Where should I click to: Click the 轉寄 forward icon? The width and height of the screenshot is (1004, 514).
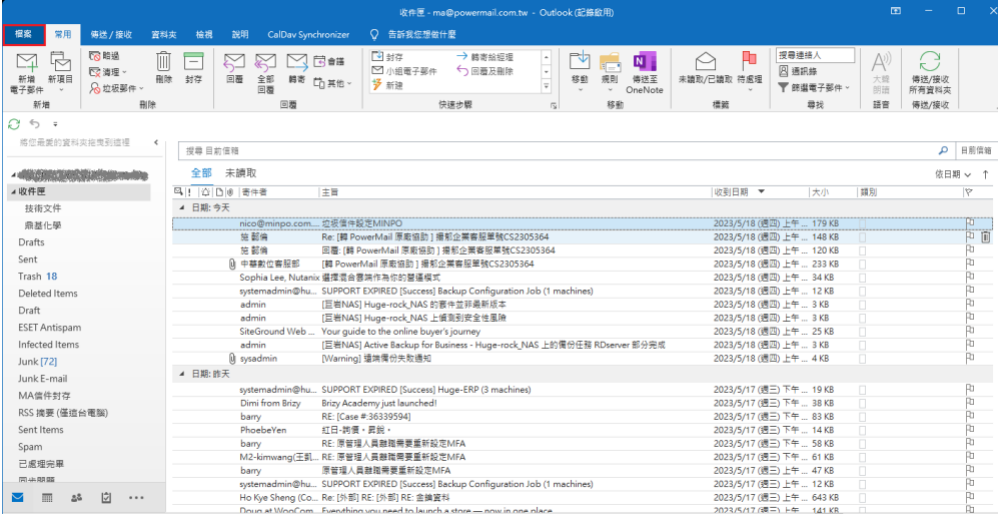[x=296, y=62]
